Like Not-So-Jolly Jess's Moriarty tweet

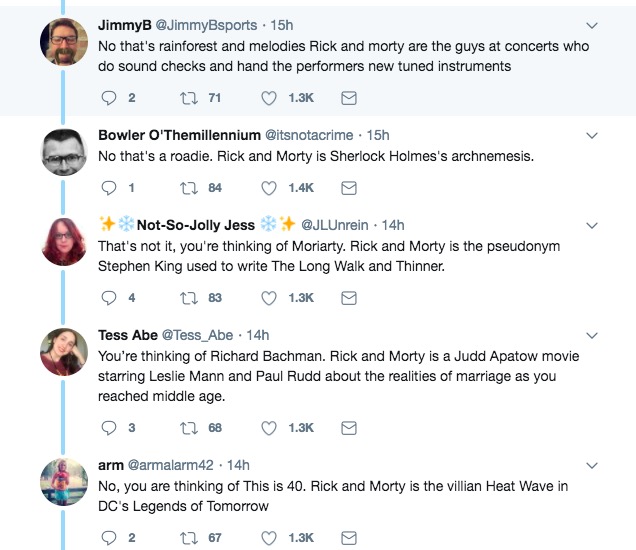click(x=269, y=297)
